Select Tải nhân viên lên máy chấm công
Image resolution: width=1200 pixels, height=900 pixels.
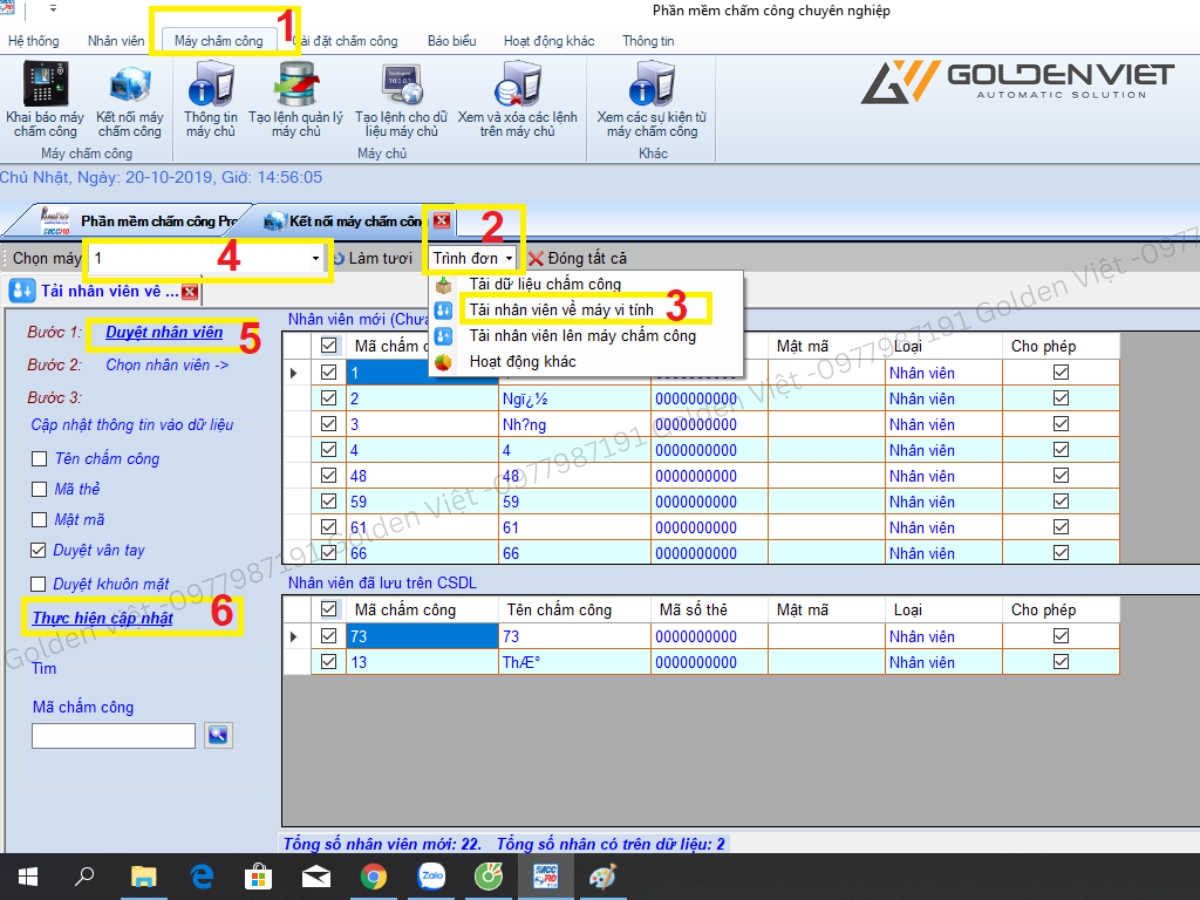(x=582, y=336)
